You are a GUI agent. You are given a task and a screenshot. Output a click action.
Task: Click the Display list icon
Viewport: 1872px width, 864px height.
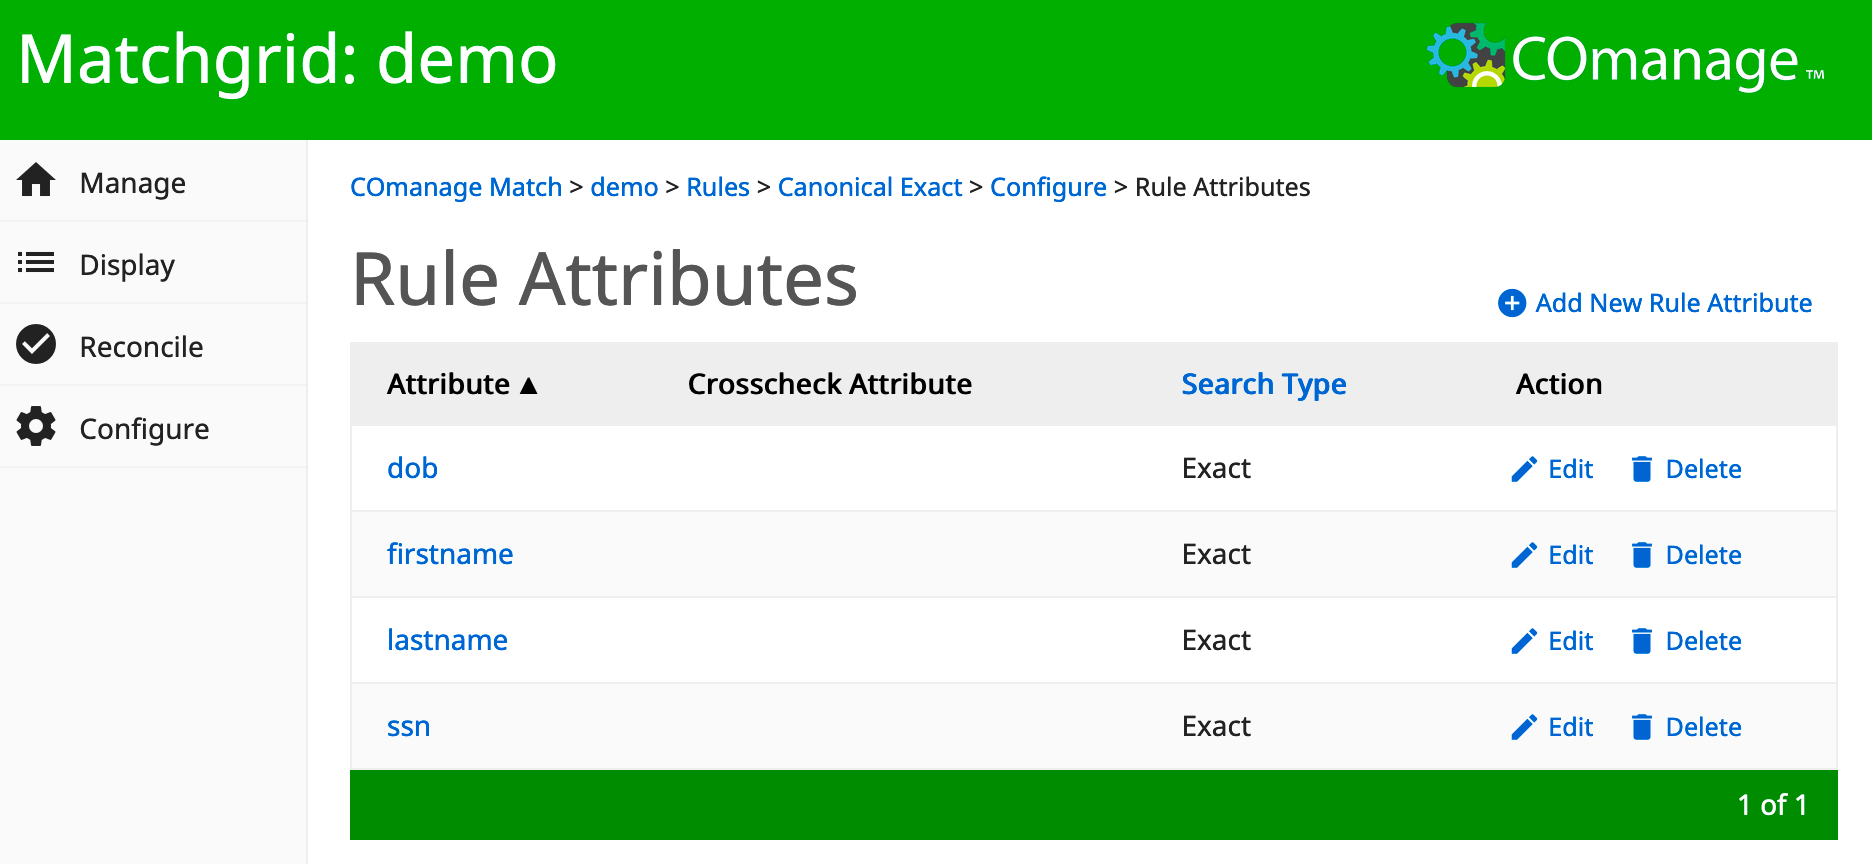coord(36,263)
